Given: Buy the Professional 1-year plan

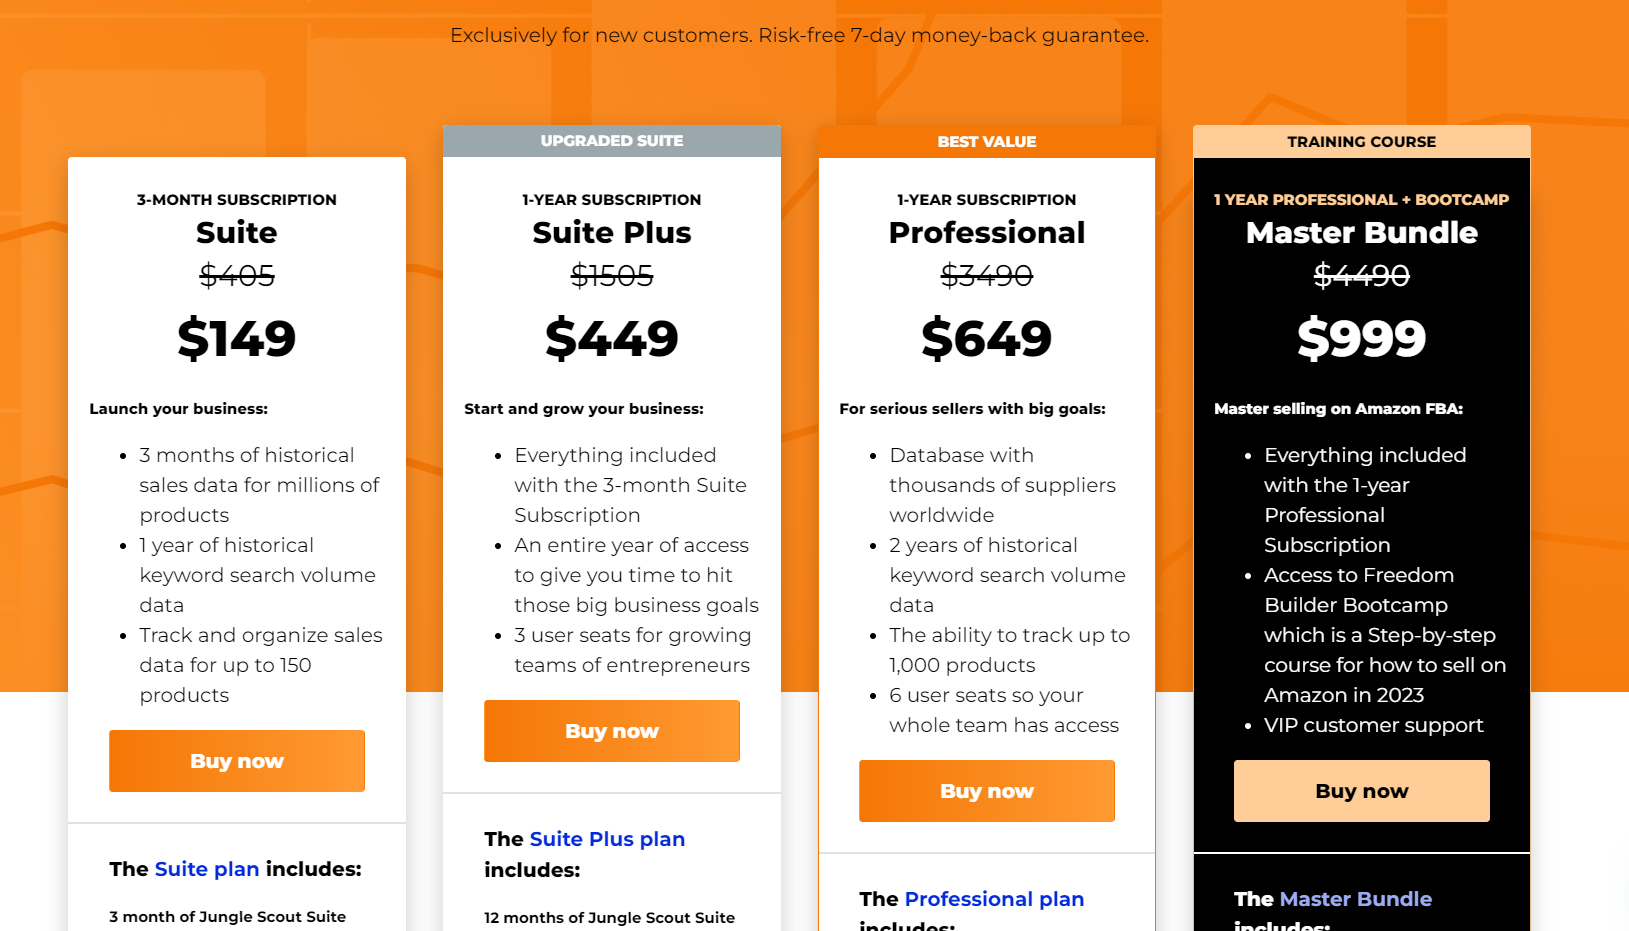Looking at the screenshot, I should click(987, 791).
